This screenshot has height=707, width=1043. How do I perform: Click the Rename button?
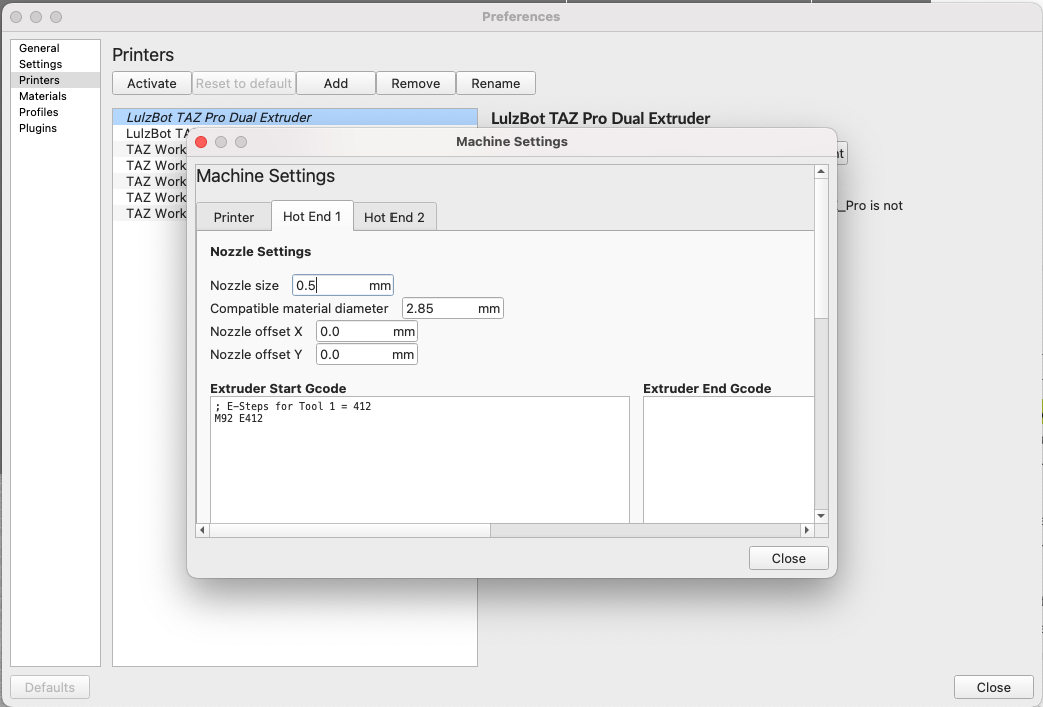click(496, 83)
